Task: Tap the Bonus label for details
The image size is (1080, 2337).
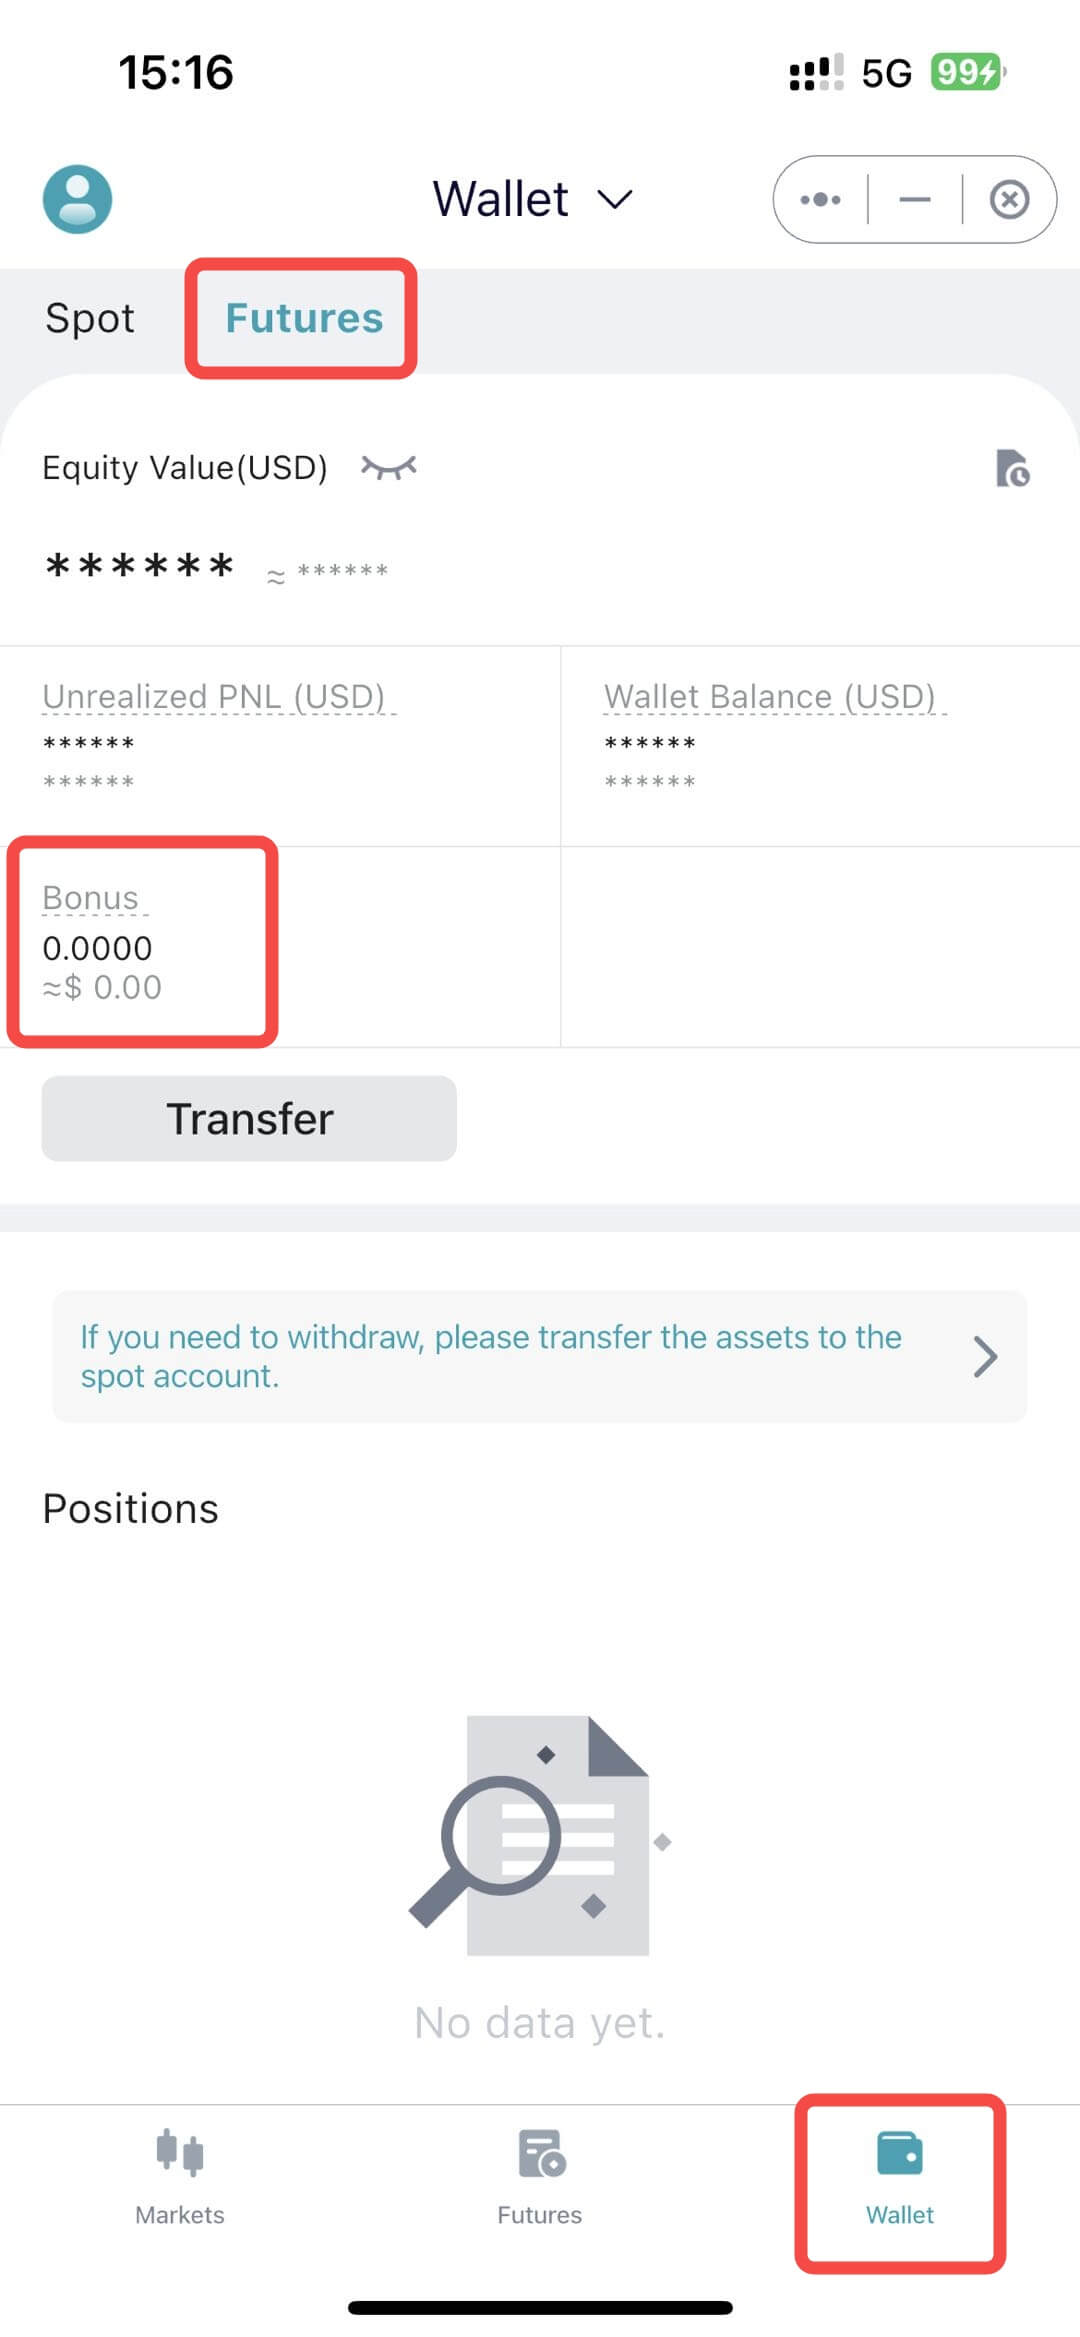Action: click(x=90, y=898)
